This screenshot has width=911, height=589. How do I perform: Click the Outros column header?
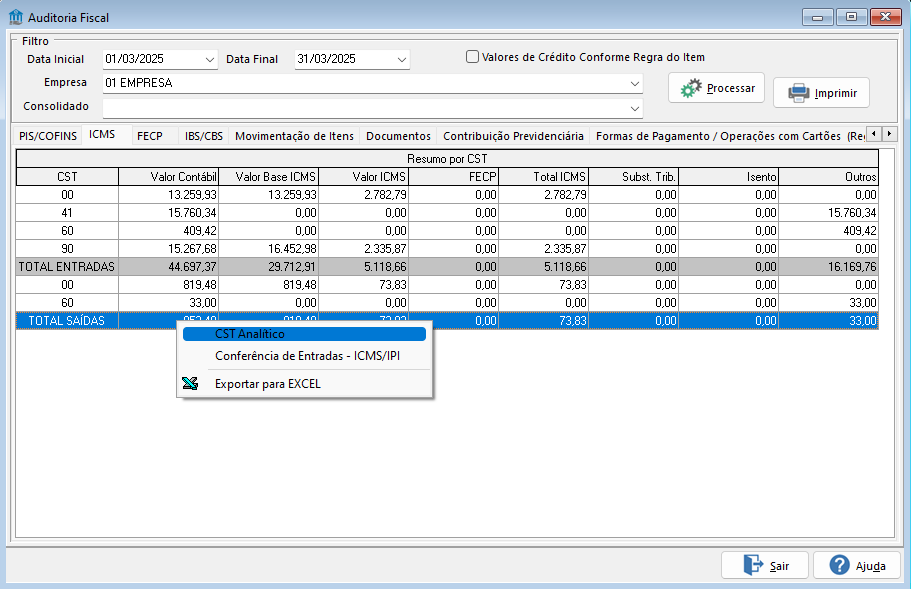pyautogui.click(x=828, y=177)
